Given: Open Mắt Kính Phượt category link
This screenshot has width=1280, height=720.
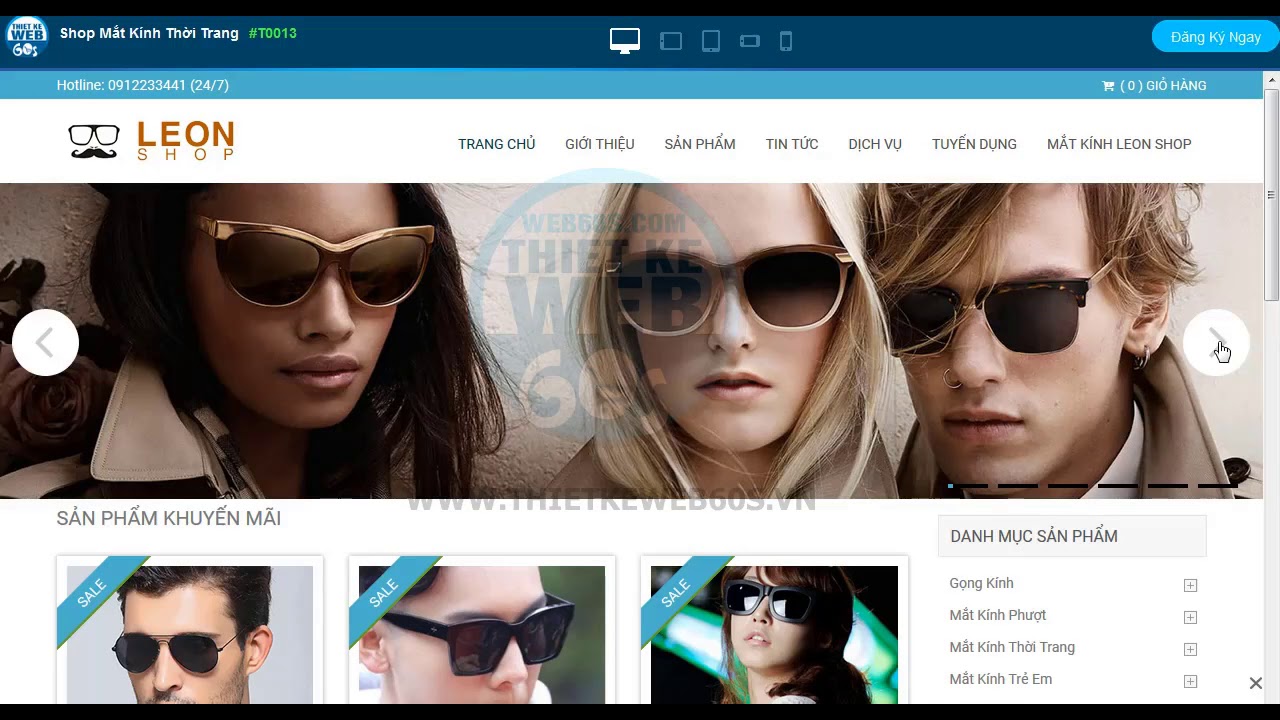Looking at the screenshot, I should point(997,615).
